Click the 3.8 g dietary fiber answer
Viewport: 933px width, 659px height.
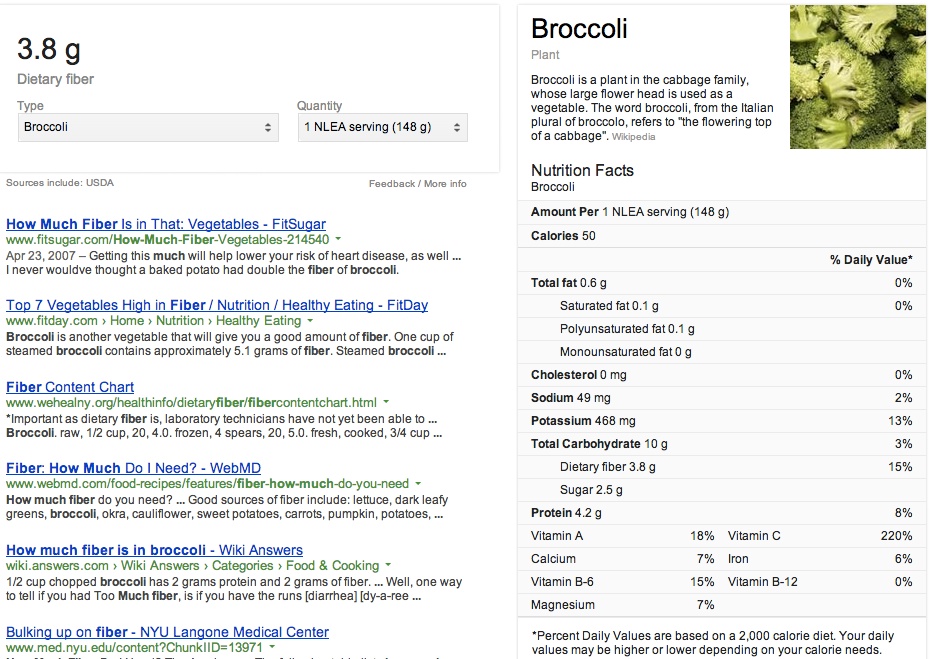49,49
